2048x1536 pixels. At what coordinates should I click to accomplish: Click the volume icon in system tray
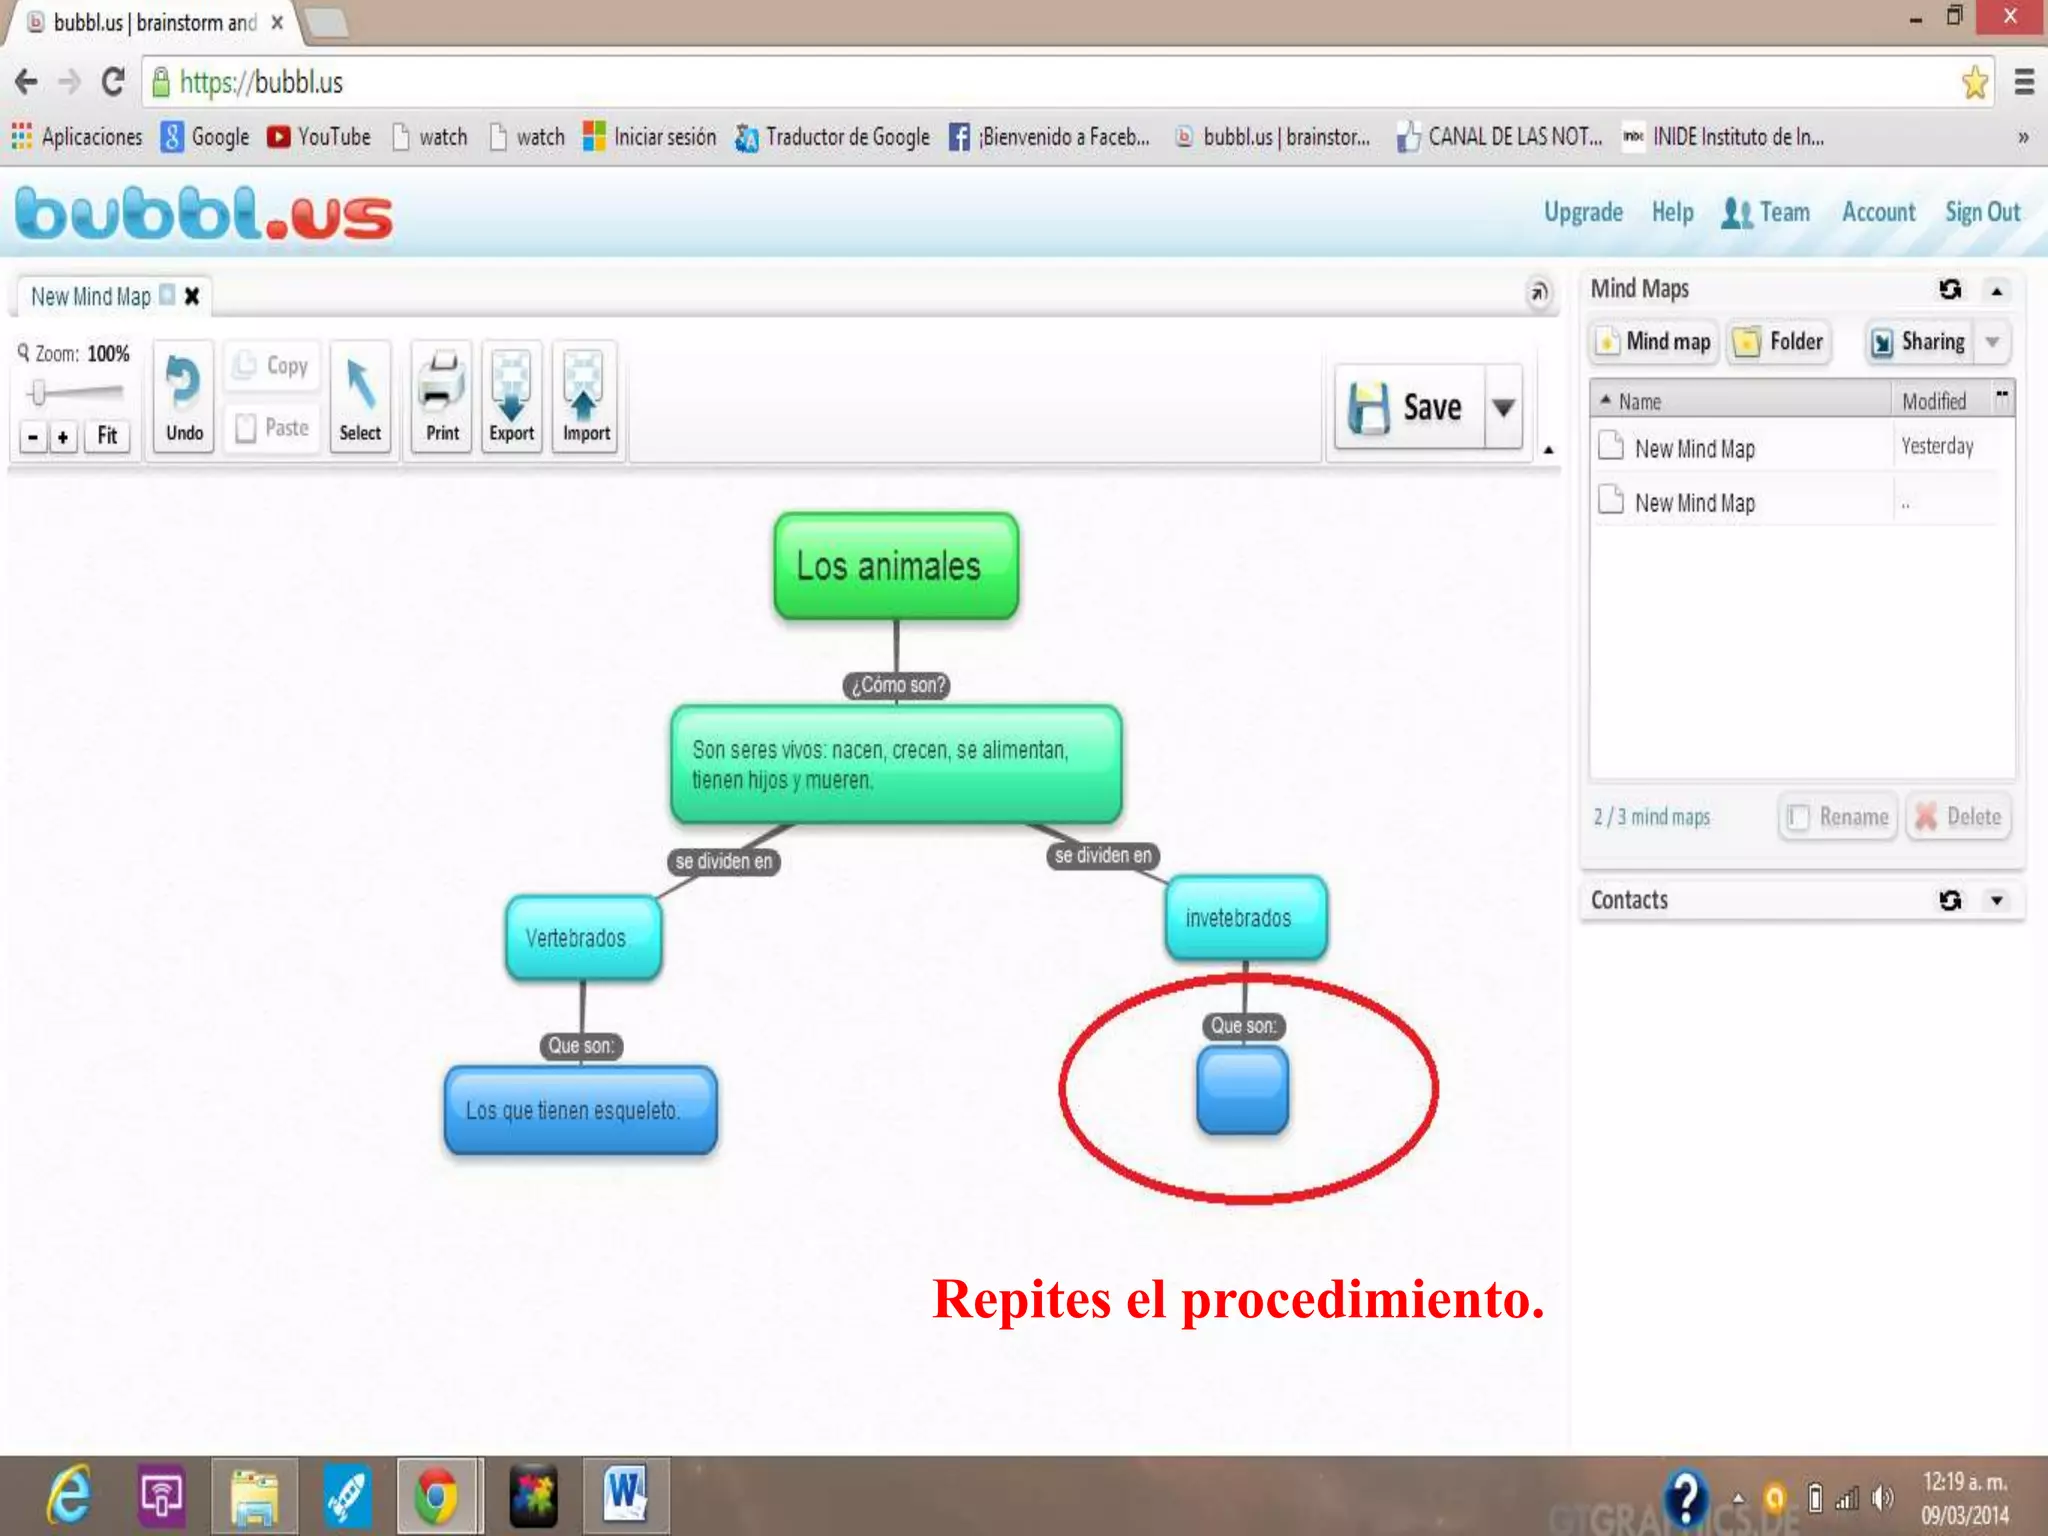pyautogui.click(x=1883, y=1498)
